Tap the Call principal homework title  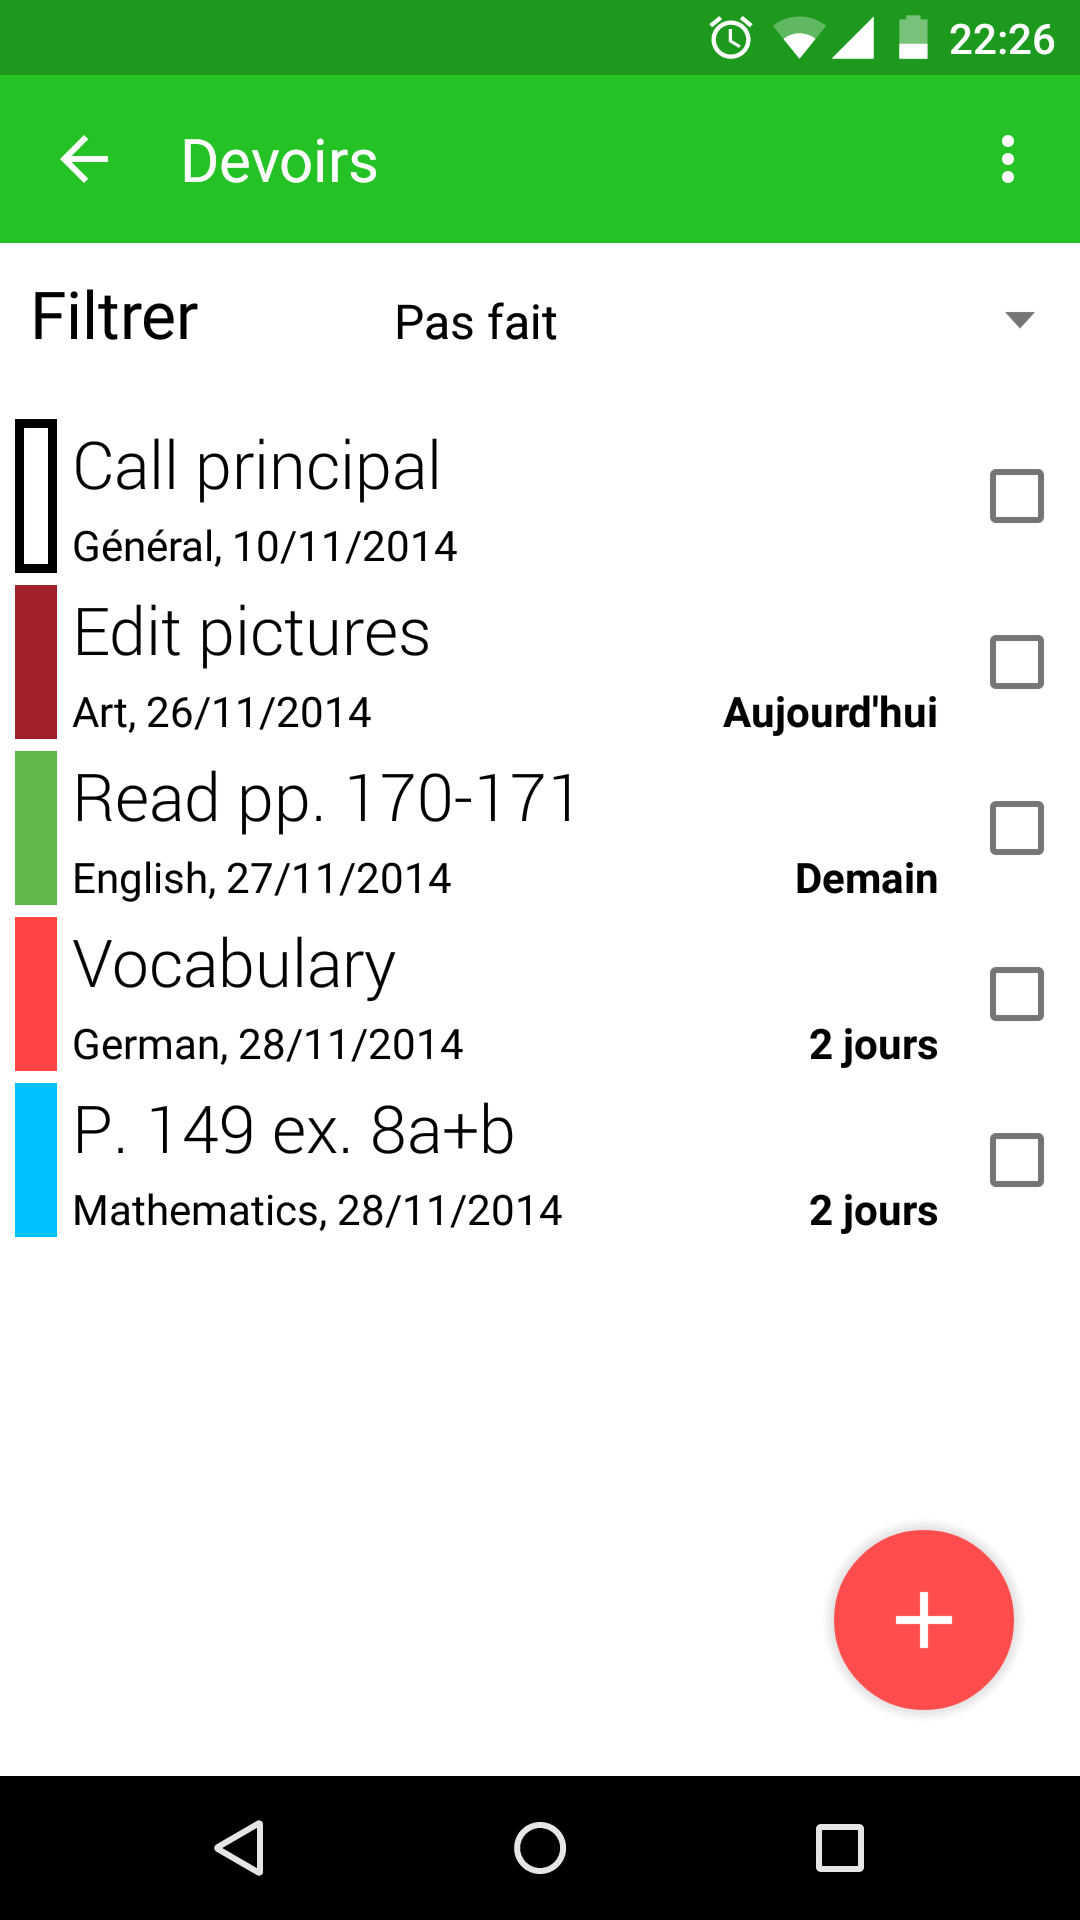click(x=257, y=467)
